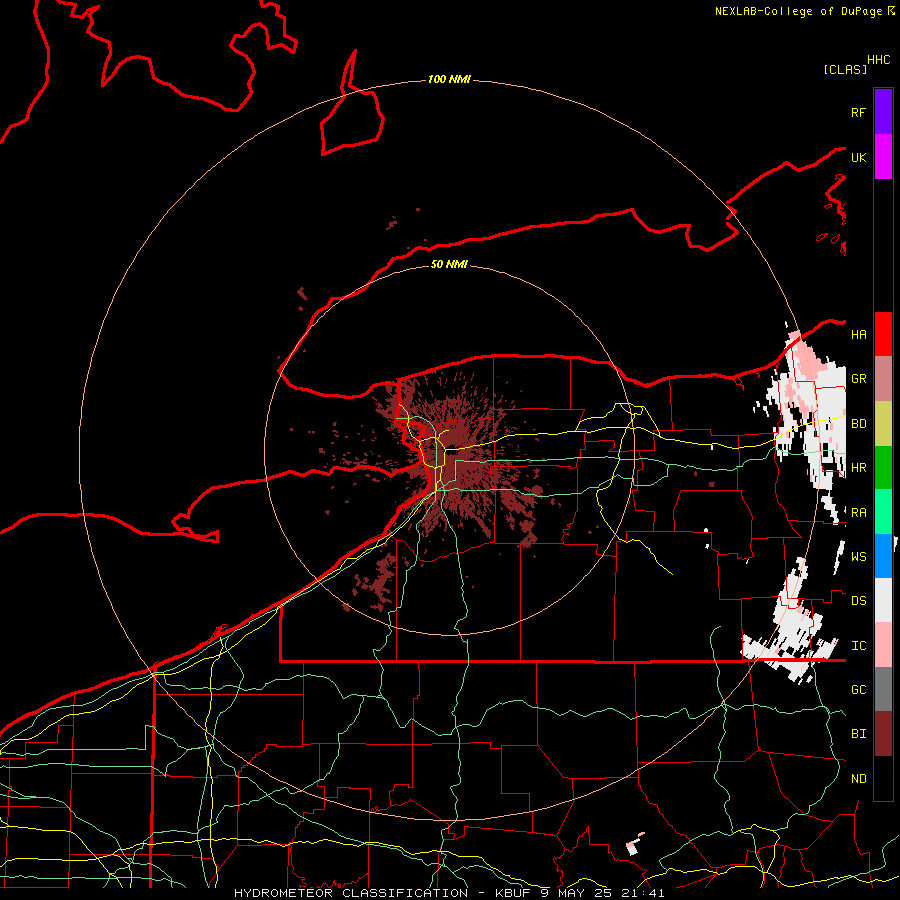Click the GC gray legend swatch
Screen dimensions: 900x900
coord(883,689)
